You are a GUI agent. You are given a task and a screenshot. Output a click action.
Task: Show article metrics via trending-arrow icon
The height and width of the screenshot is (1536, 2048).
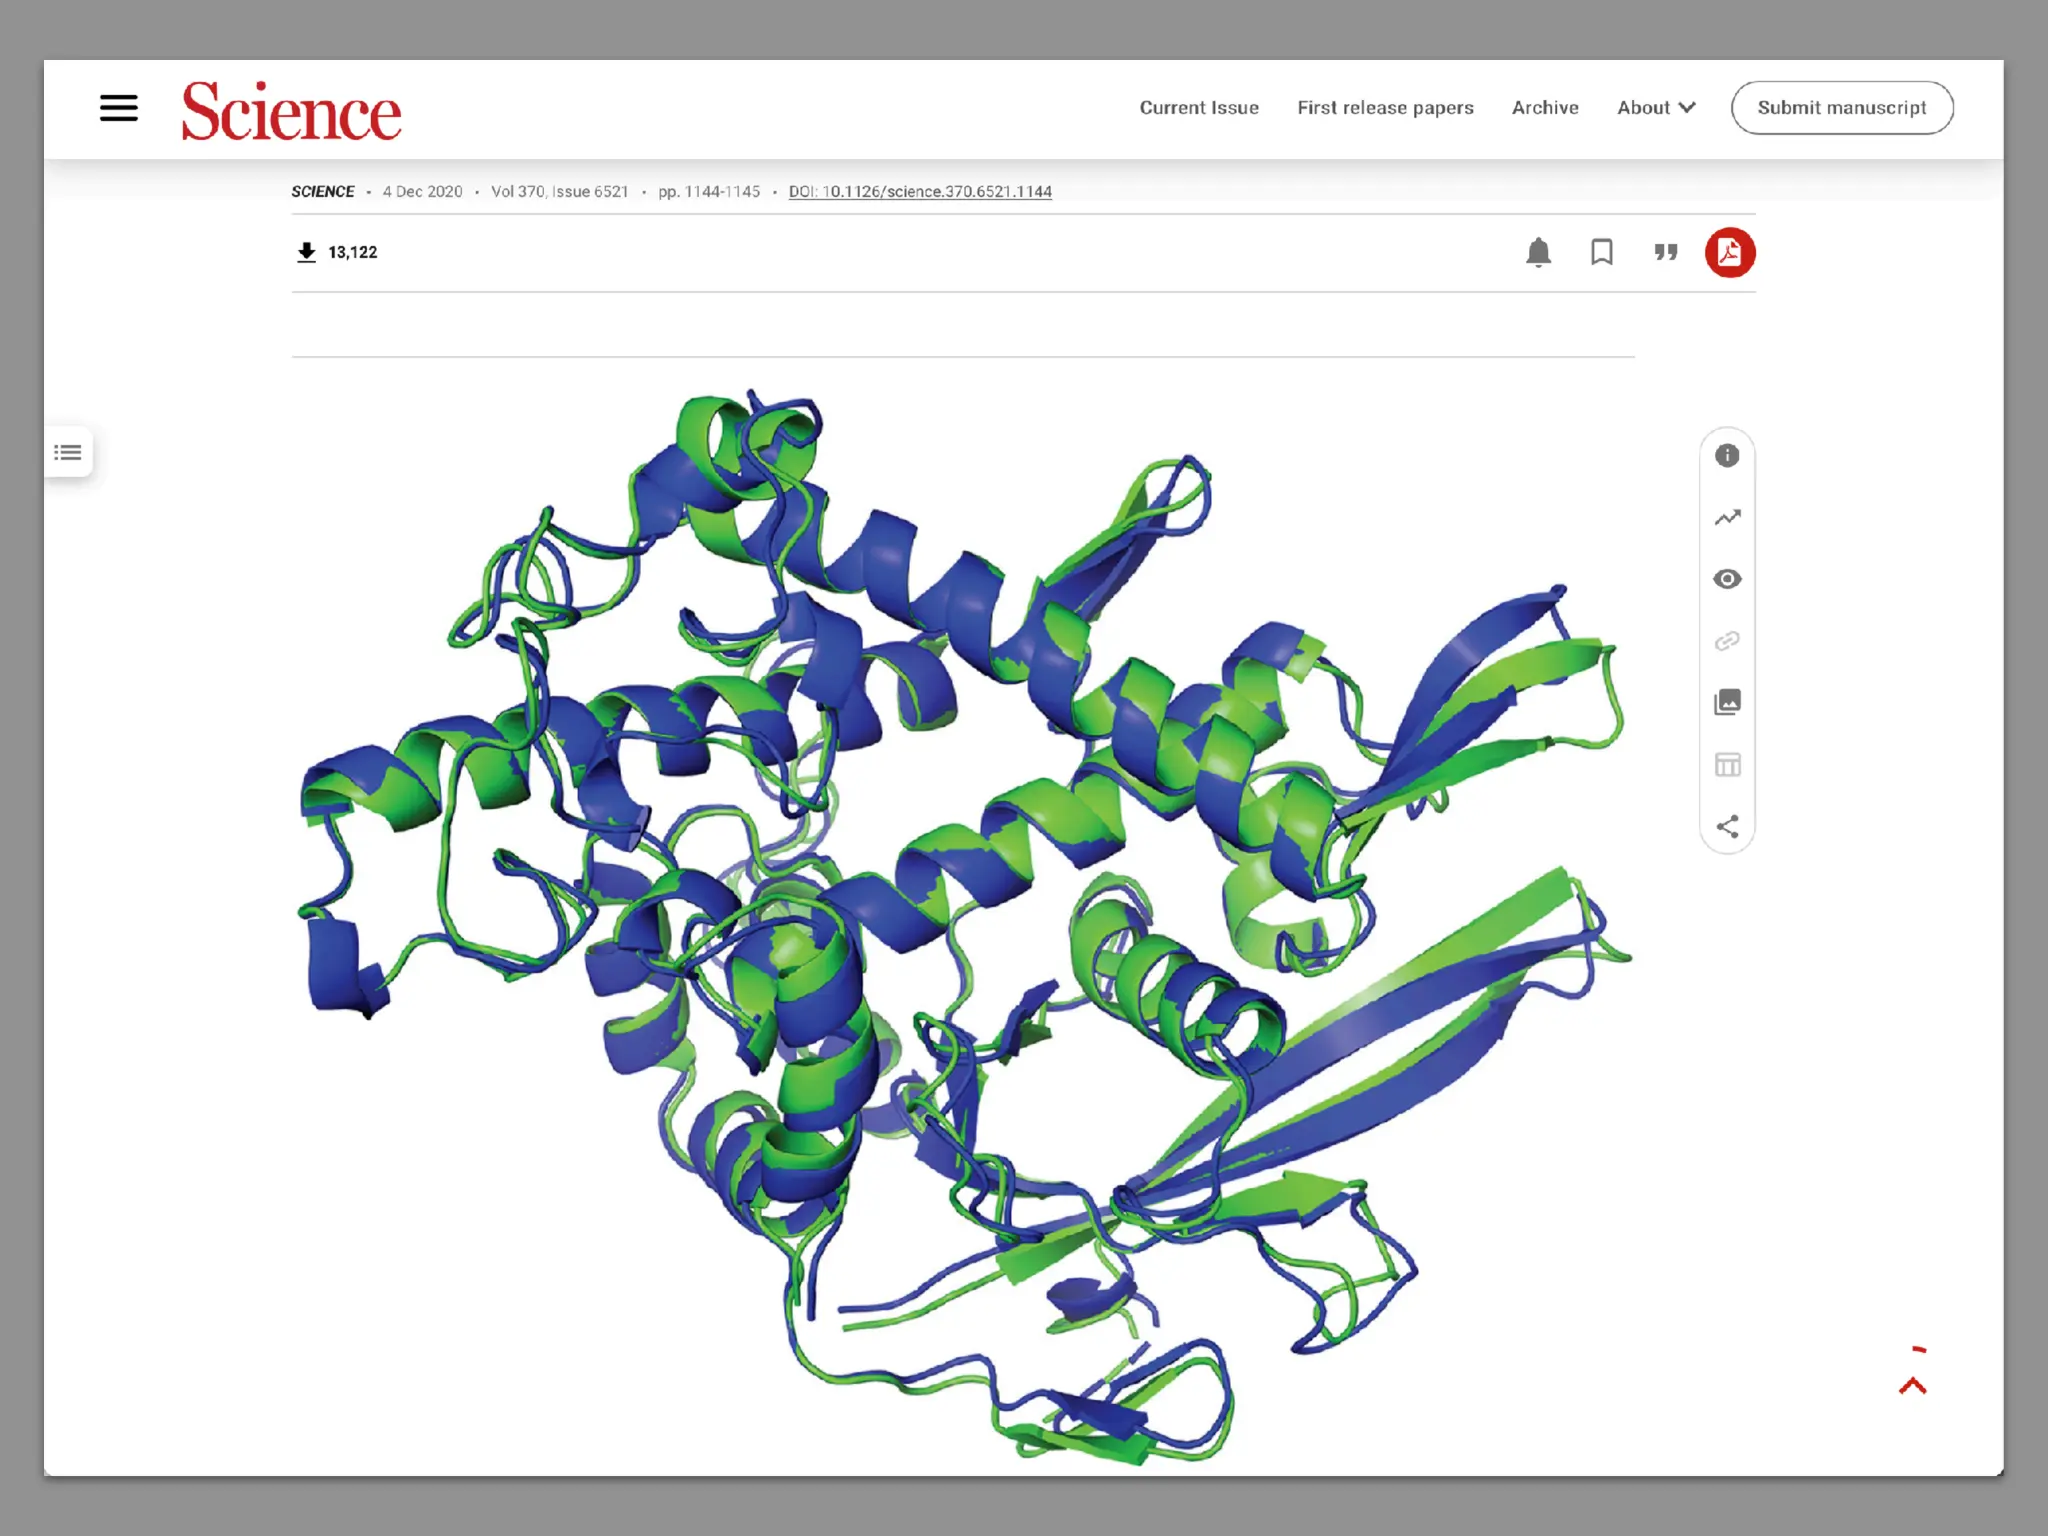1727,518
